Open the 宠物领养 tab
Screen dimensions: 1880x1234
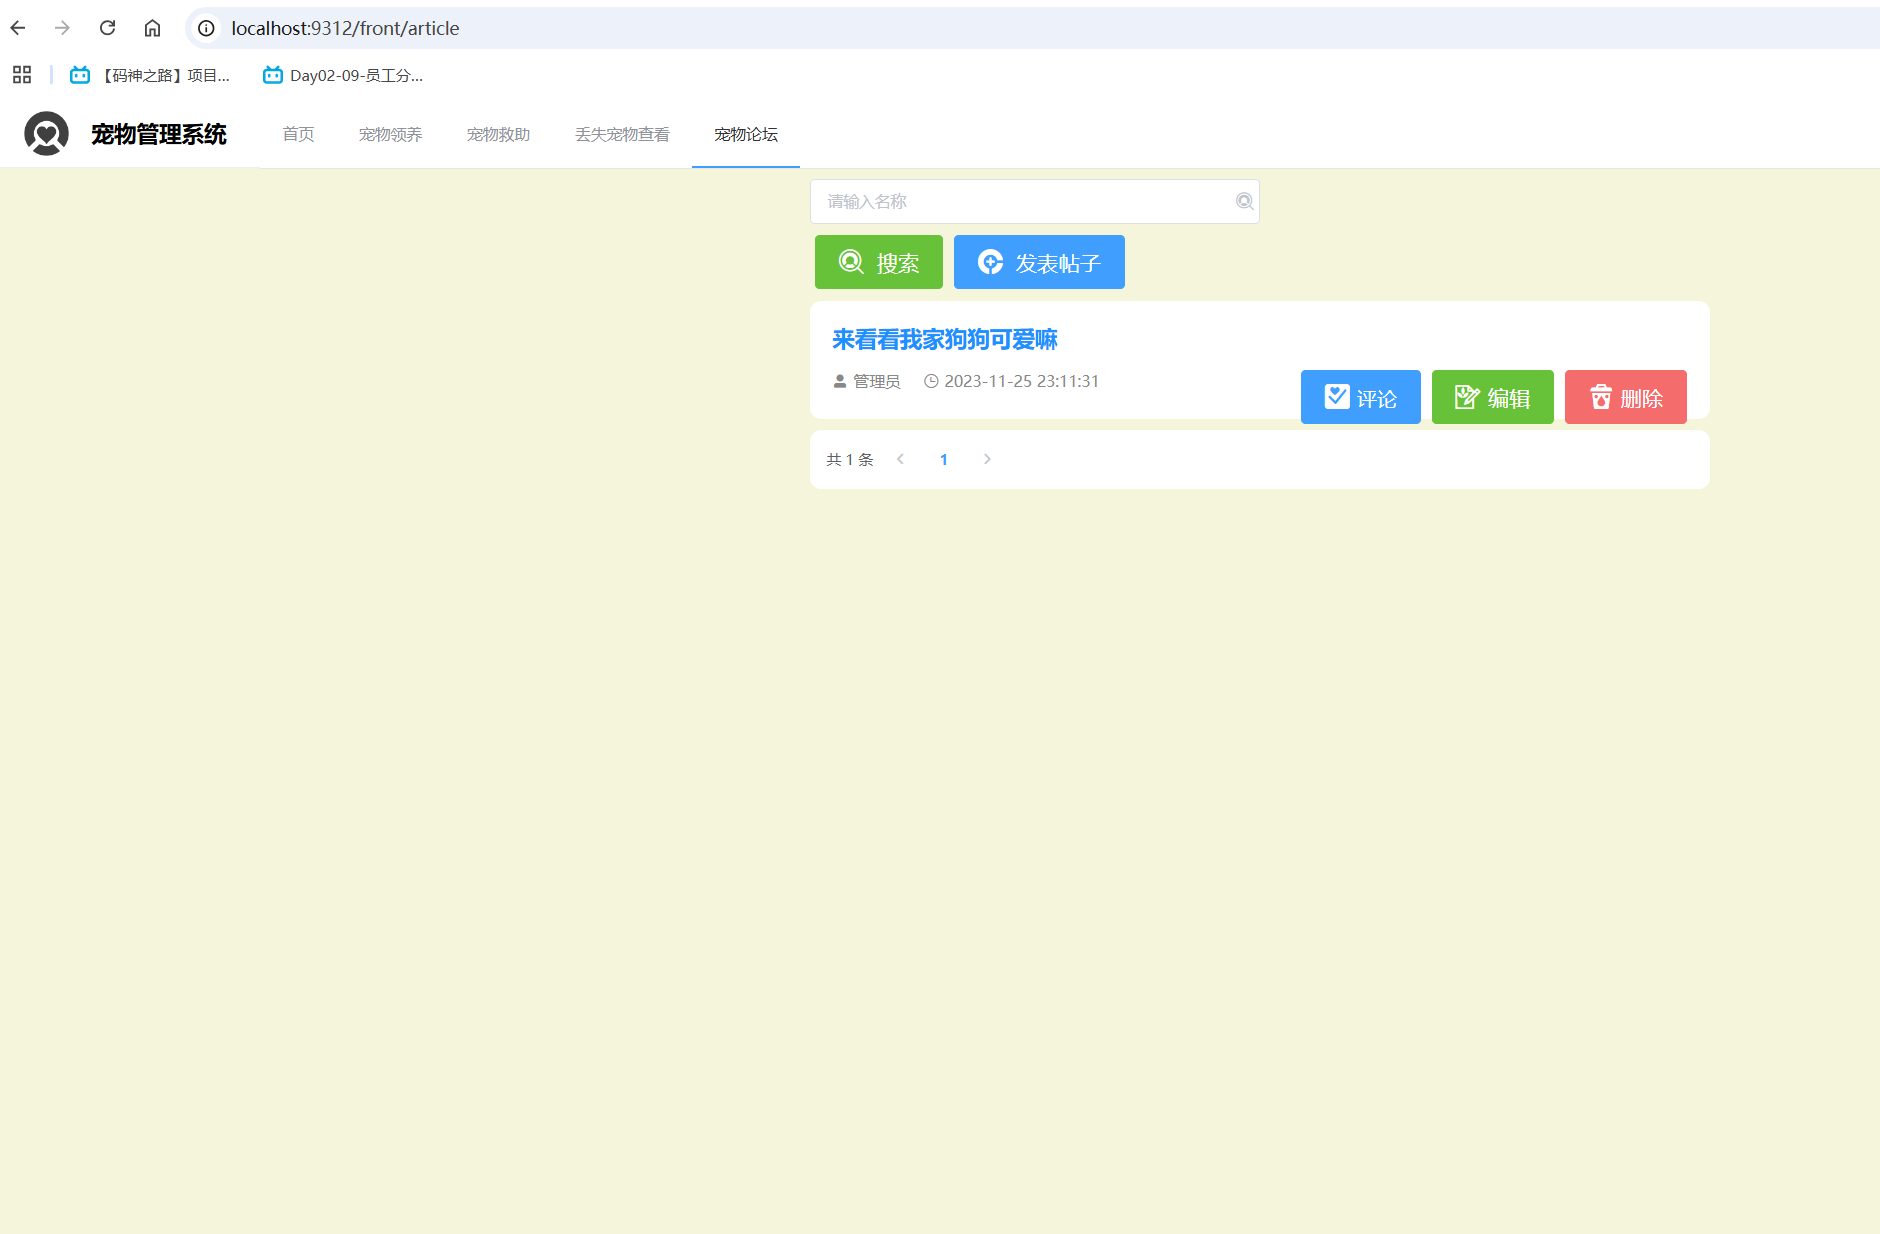(x=390, y=134)
